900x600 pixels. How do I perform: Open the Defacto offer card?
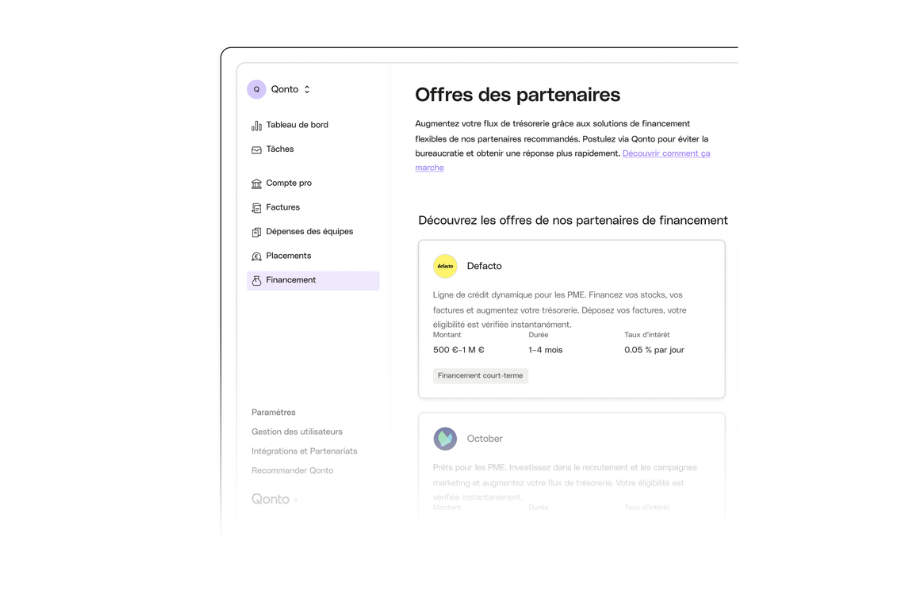(x=571, y=318)
